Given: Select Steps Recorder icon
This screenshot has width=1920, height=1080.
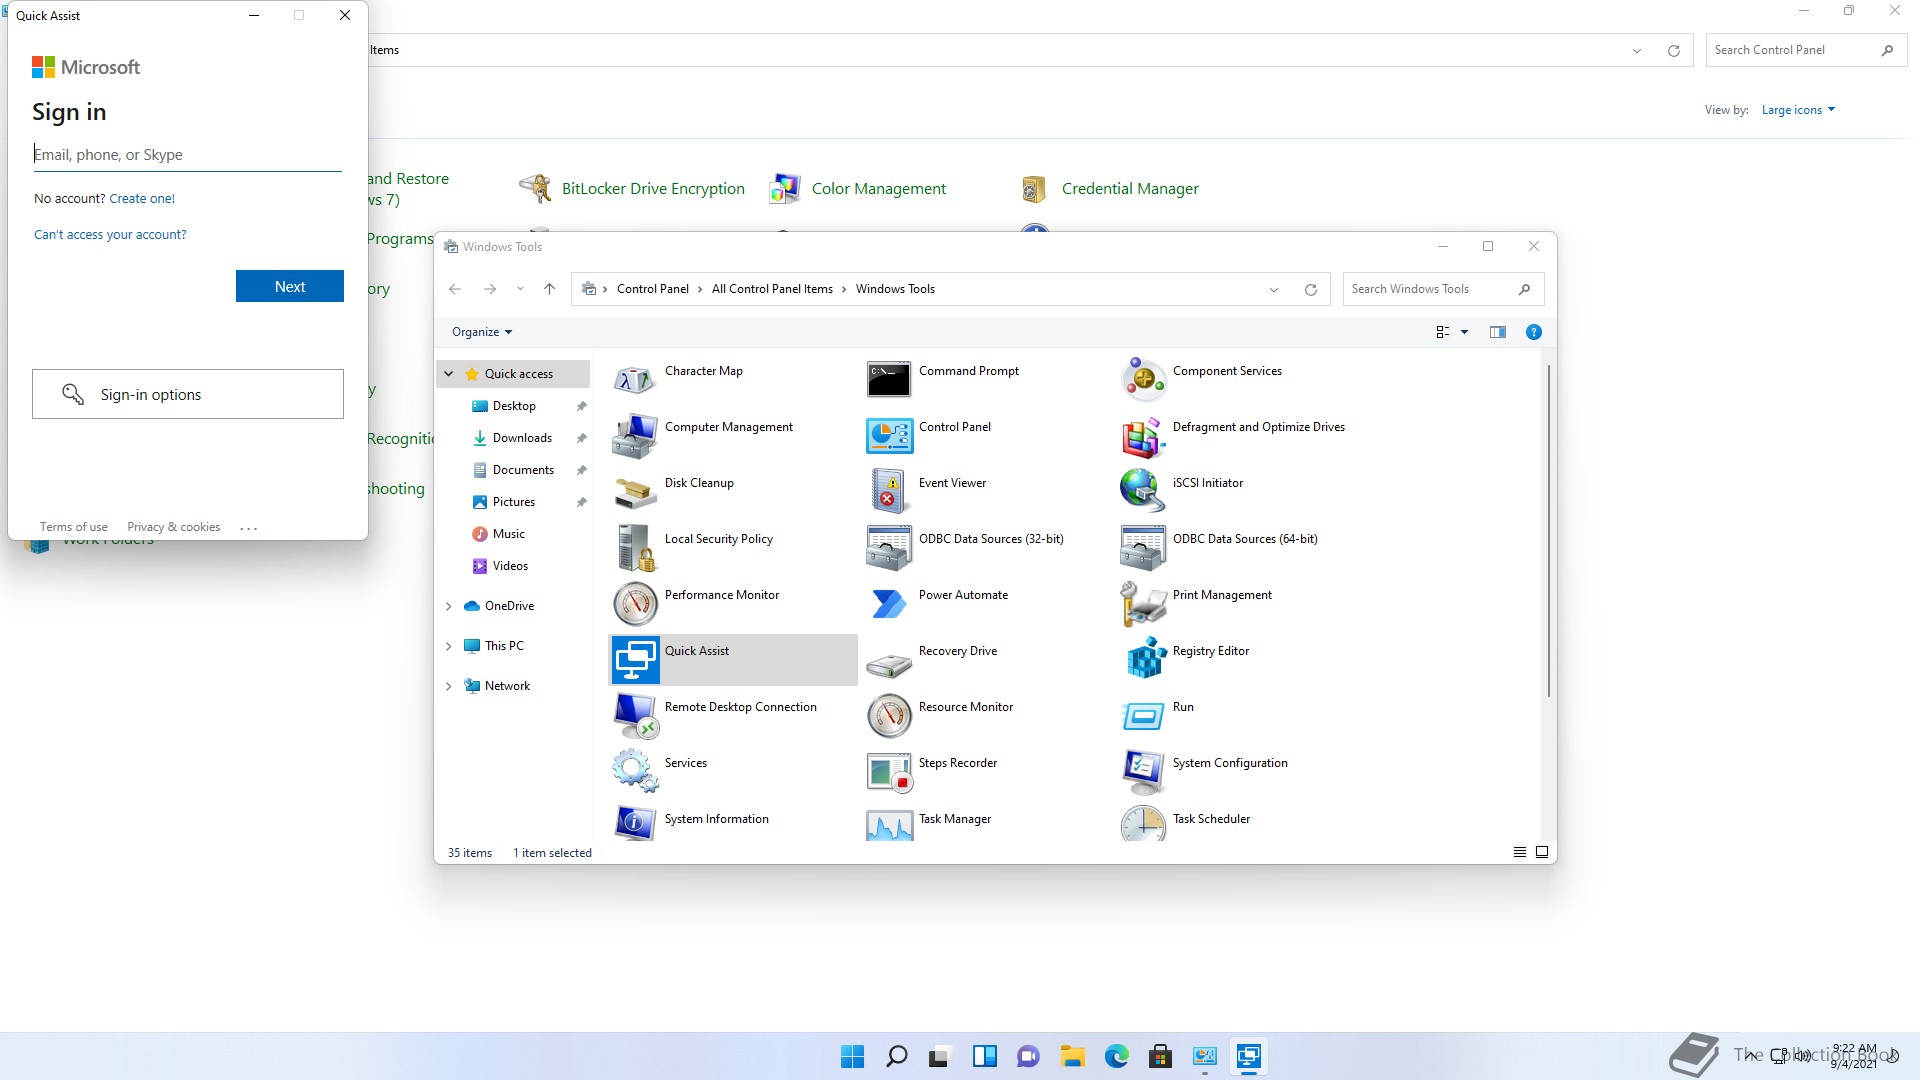Looking at the screenshot, I should (x=889, y=772).
